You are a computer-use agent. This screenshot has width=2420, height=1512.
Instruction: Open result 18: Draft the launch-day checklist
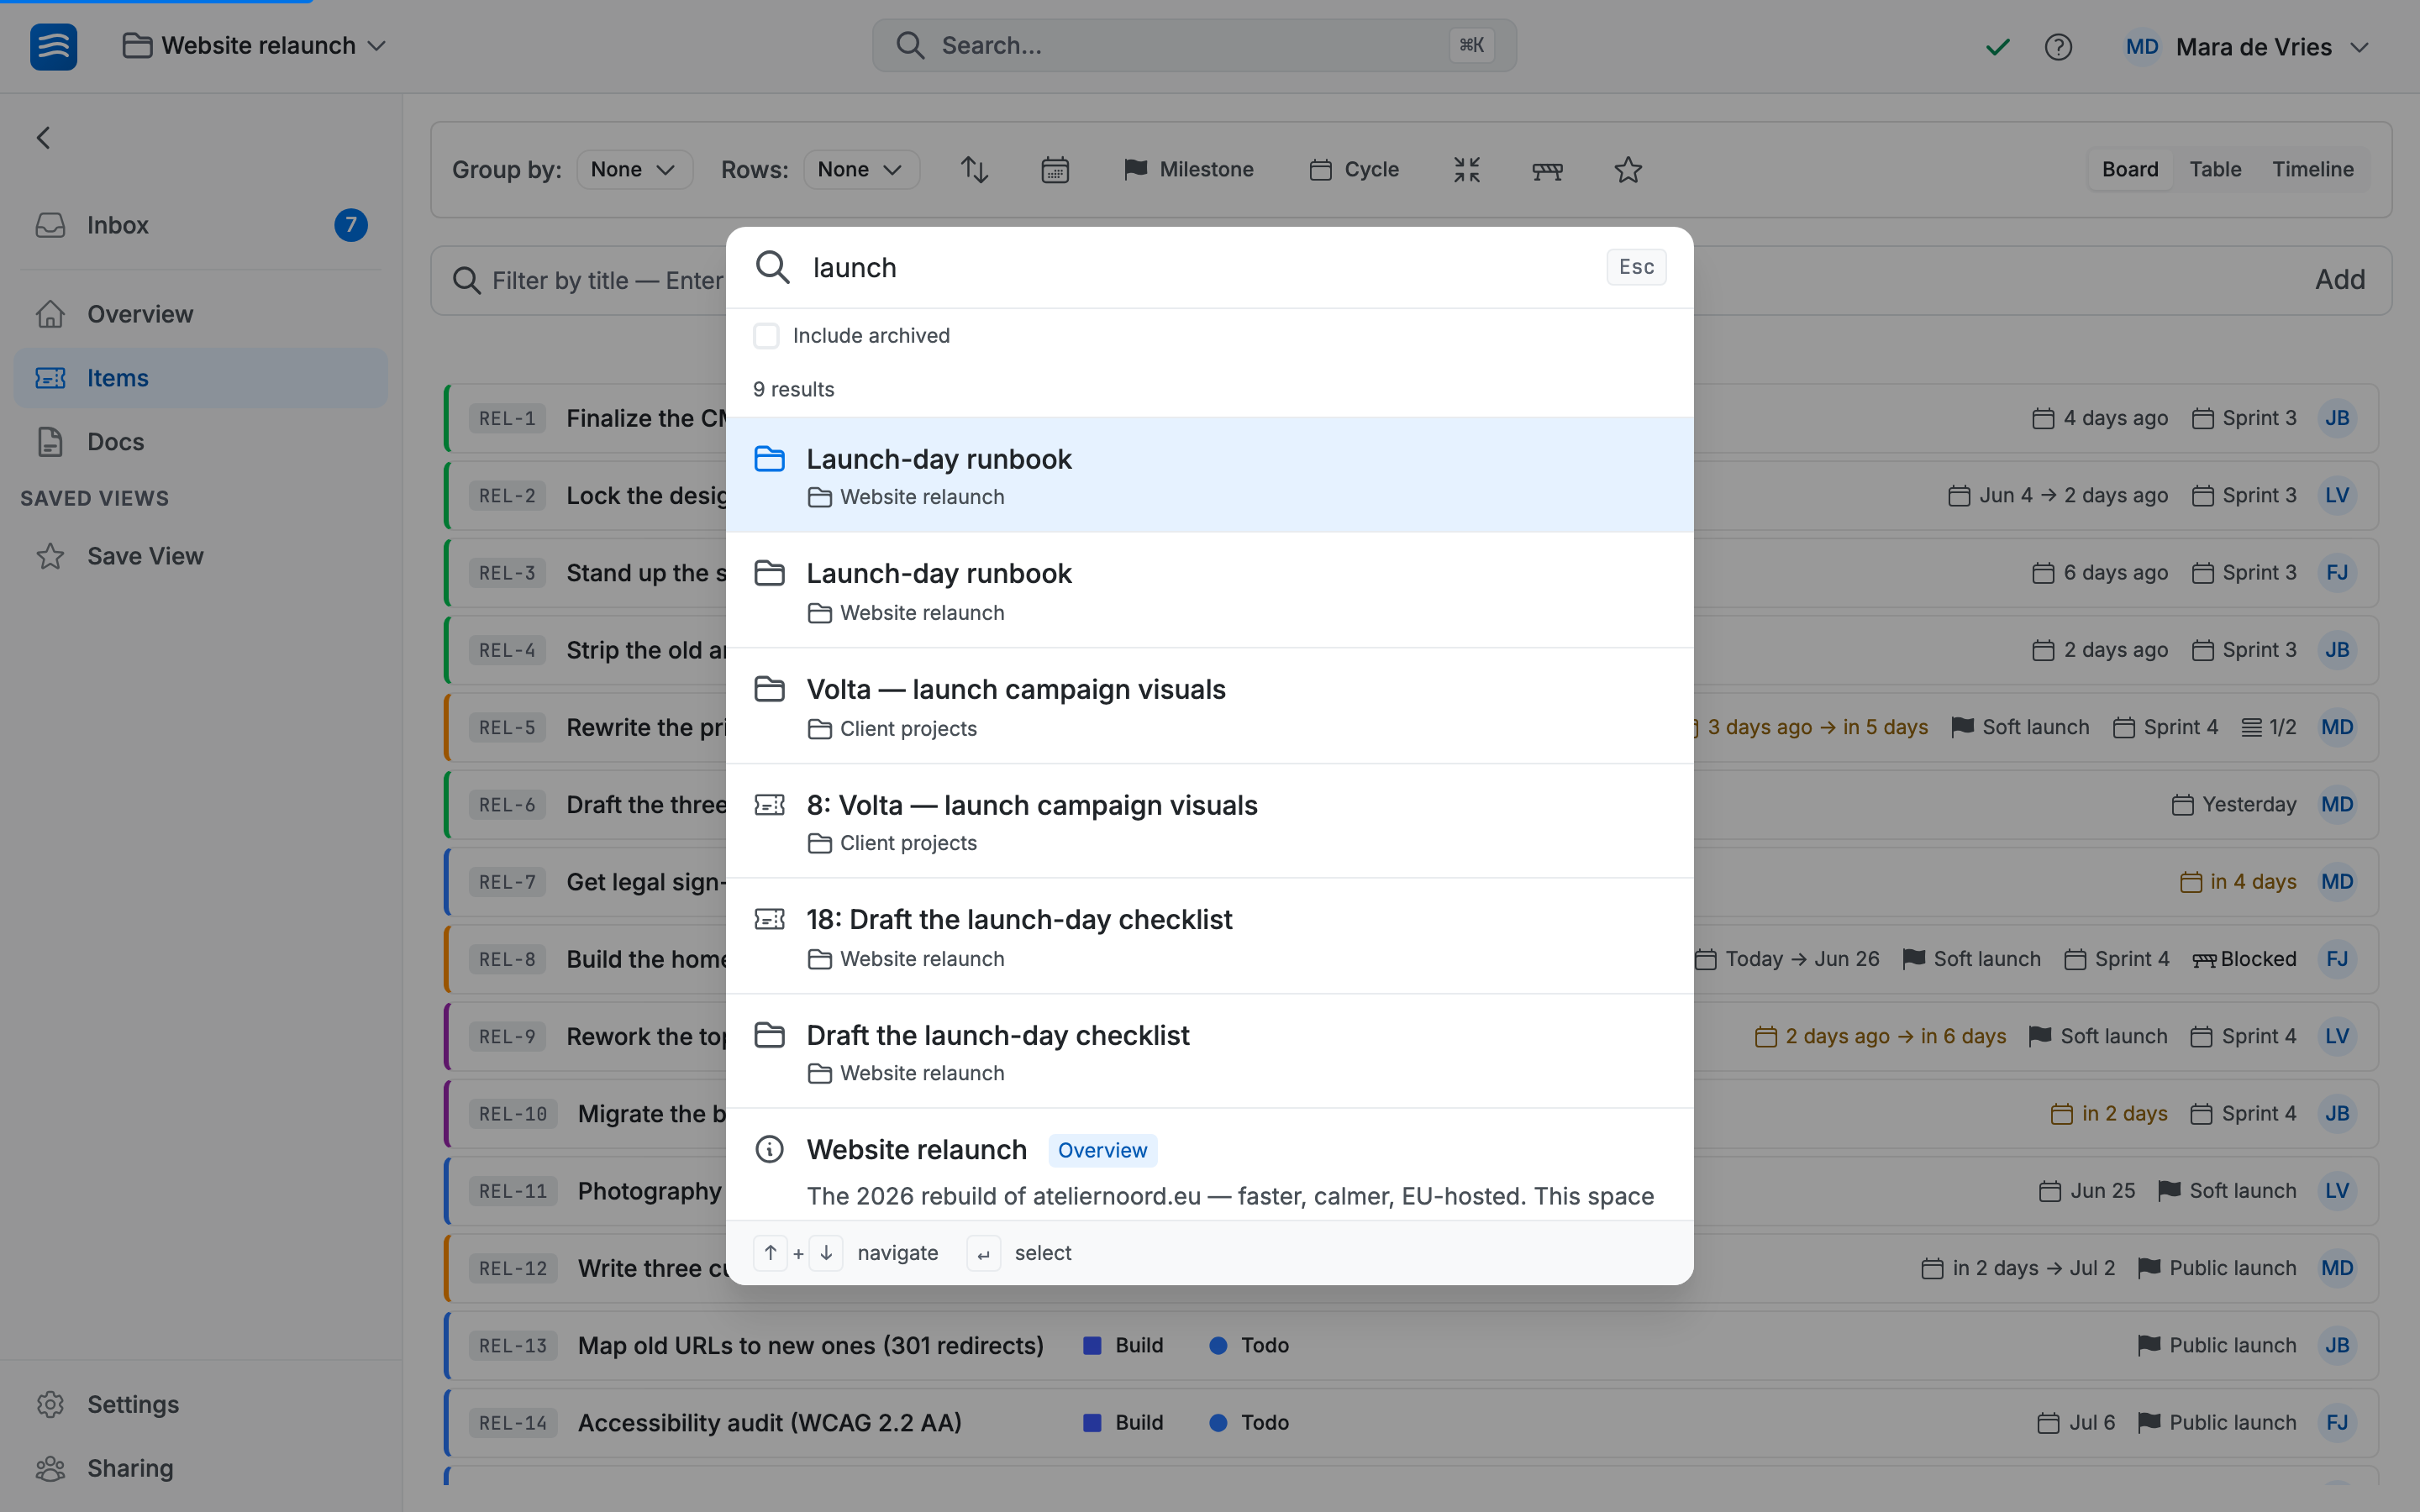point(1209,936)
